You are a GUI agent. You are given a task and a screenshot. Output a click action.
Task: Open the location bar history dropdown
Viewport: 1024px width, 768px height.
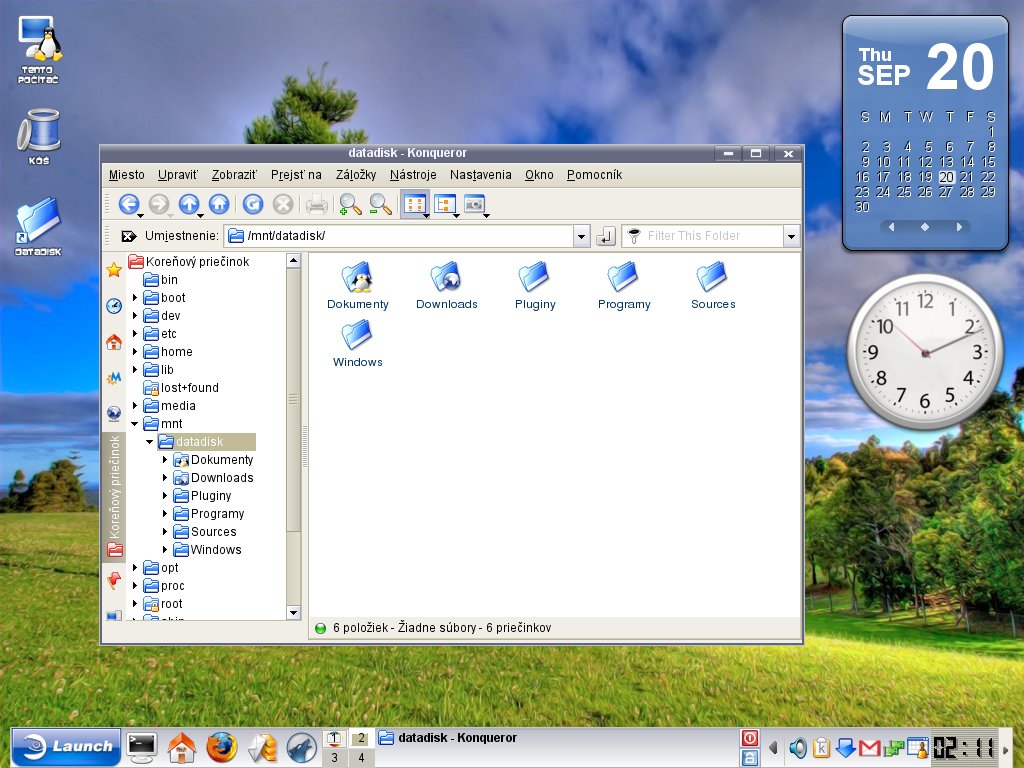tap(581, 236)
